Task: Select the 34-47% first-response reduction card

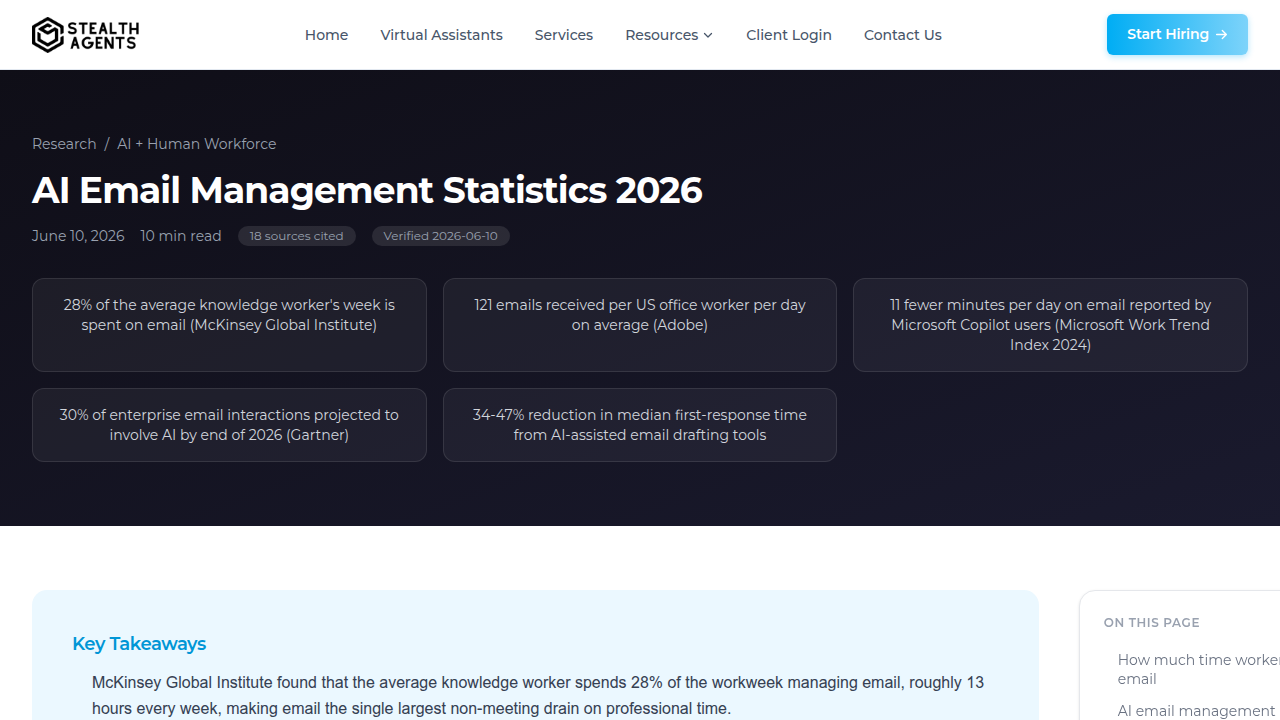Action: click(x=640, y=425)
